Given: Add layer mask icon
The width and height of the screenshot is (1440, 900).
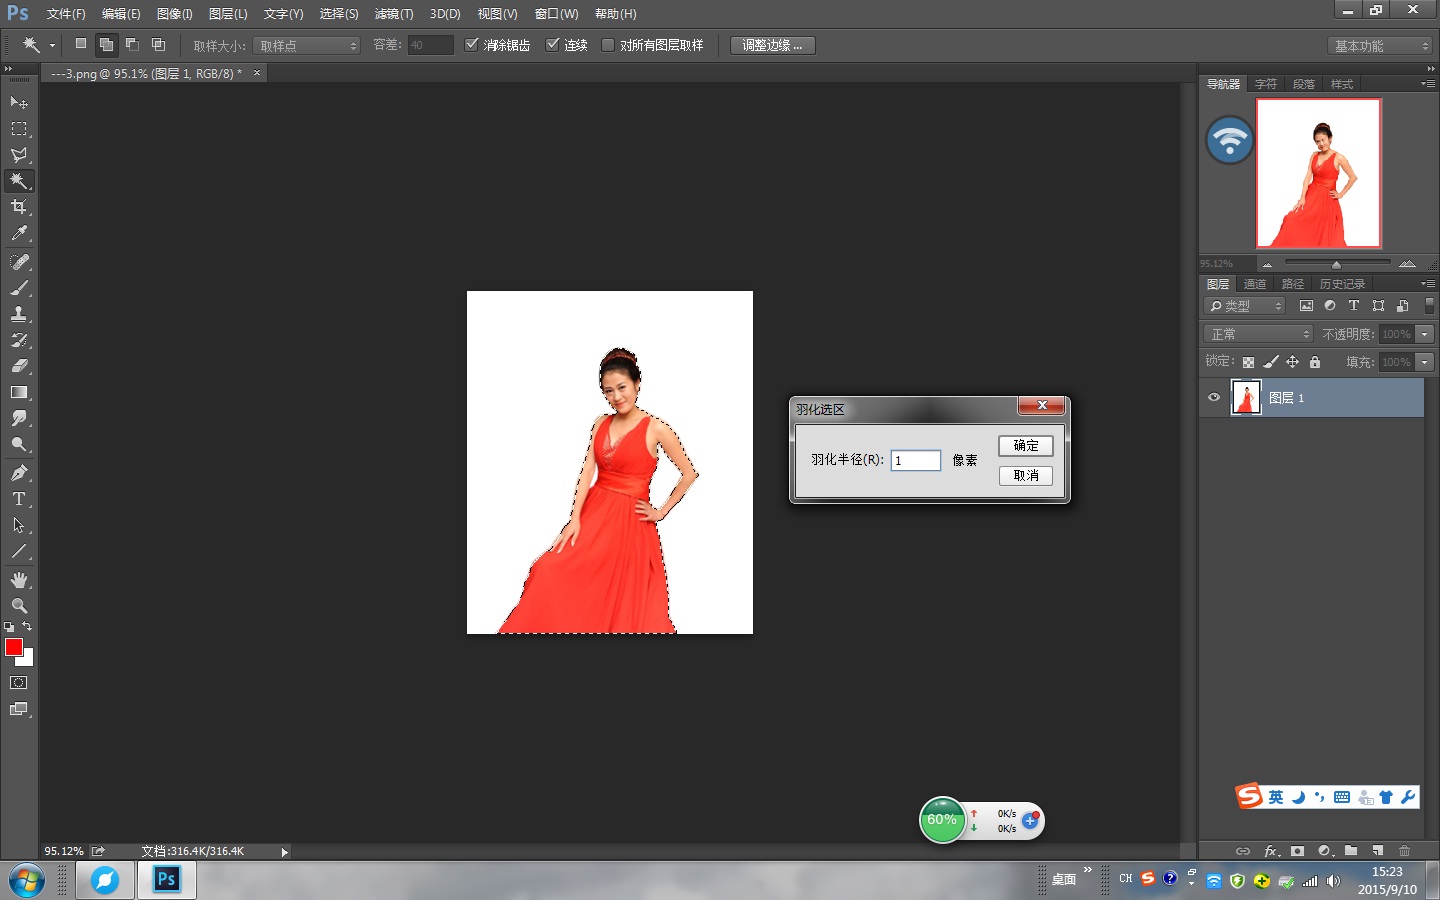Looking at the screenshot, I should pyautogui.click(x=1297, y=851).
